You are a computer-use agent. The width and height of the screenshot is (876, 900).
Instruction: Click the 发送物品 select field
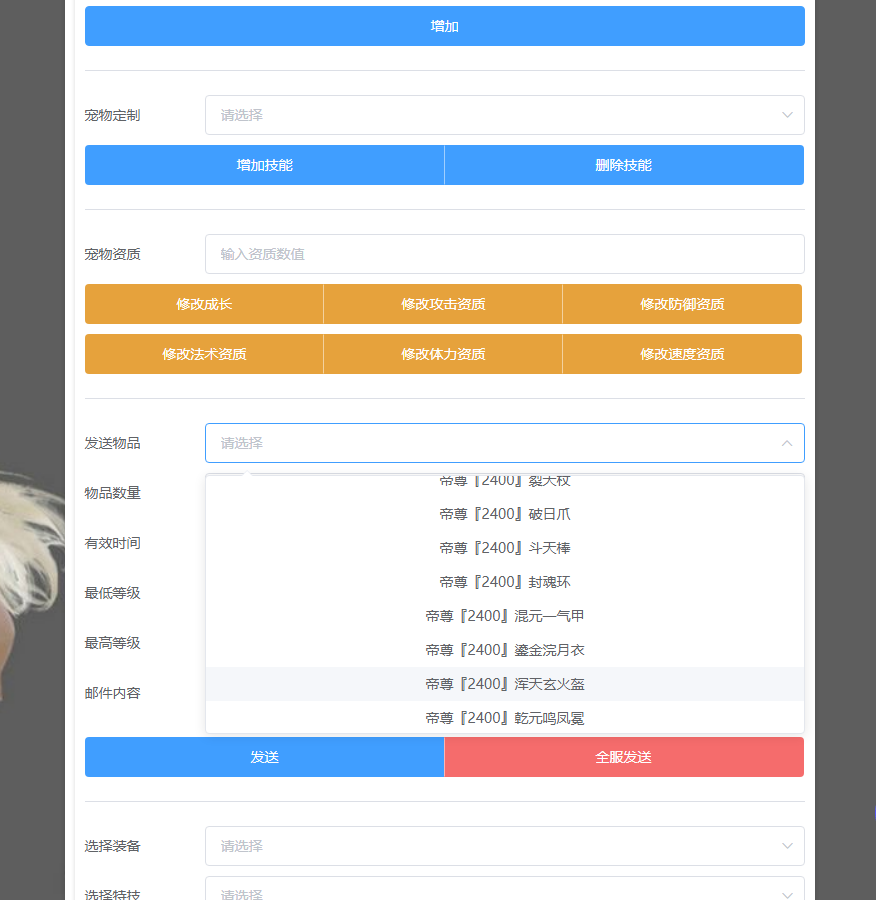coord(490,443)
